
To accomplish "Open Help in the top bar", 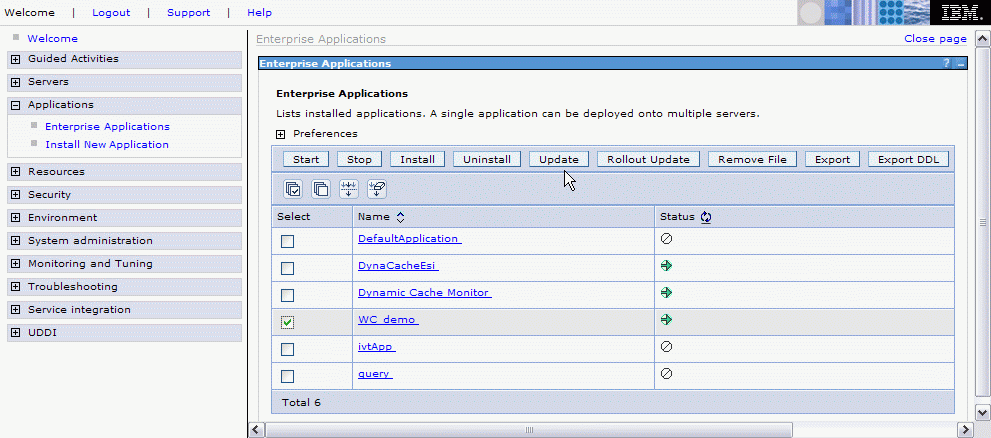I will click(x=259, y=13).
